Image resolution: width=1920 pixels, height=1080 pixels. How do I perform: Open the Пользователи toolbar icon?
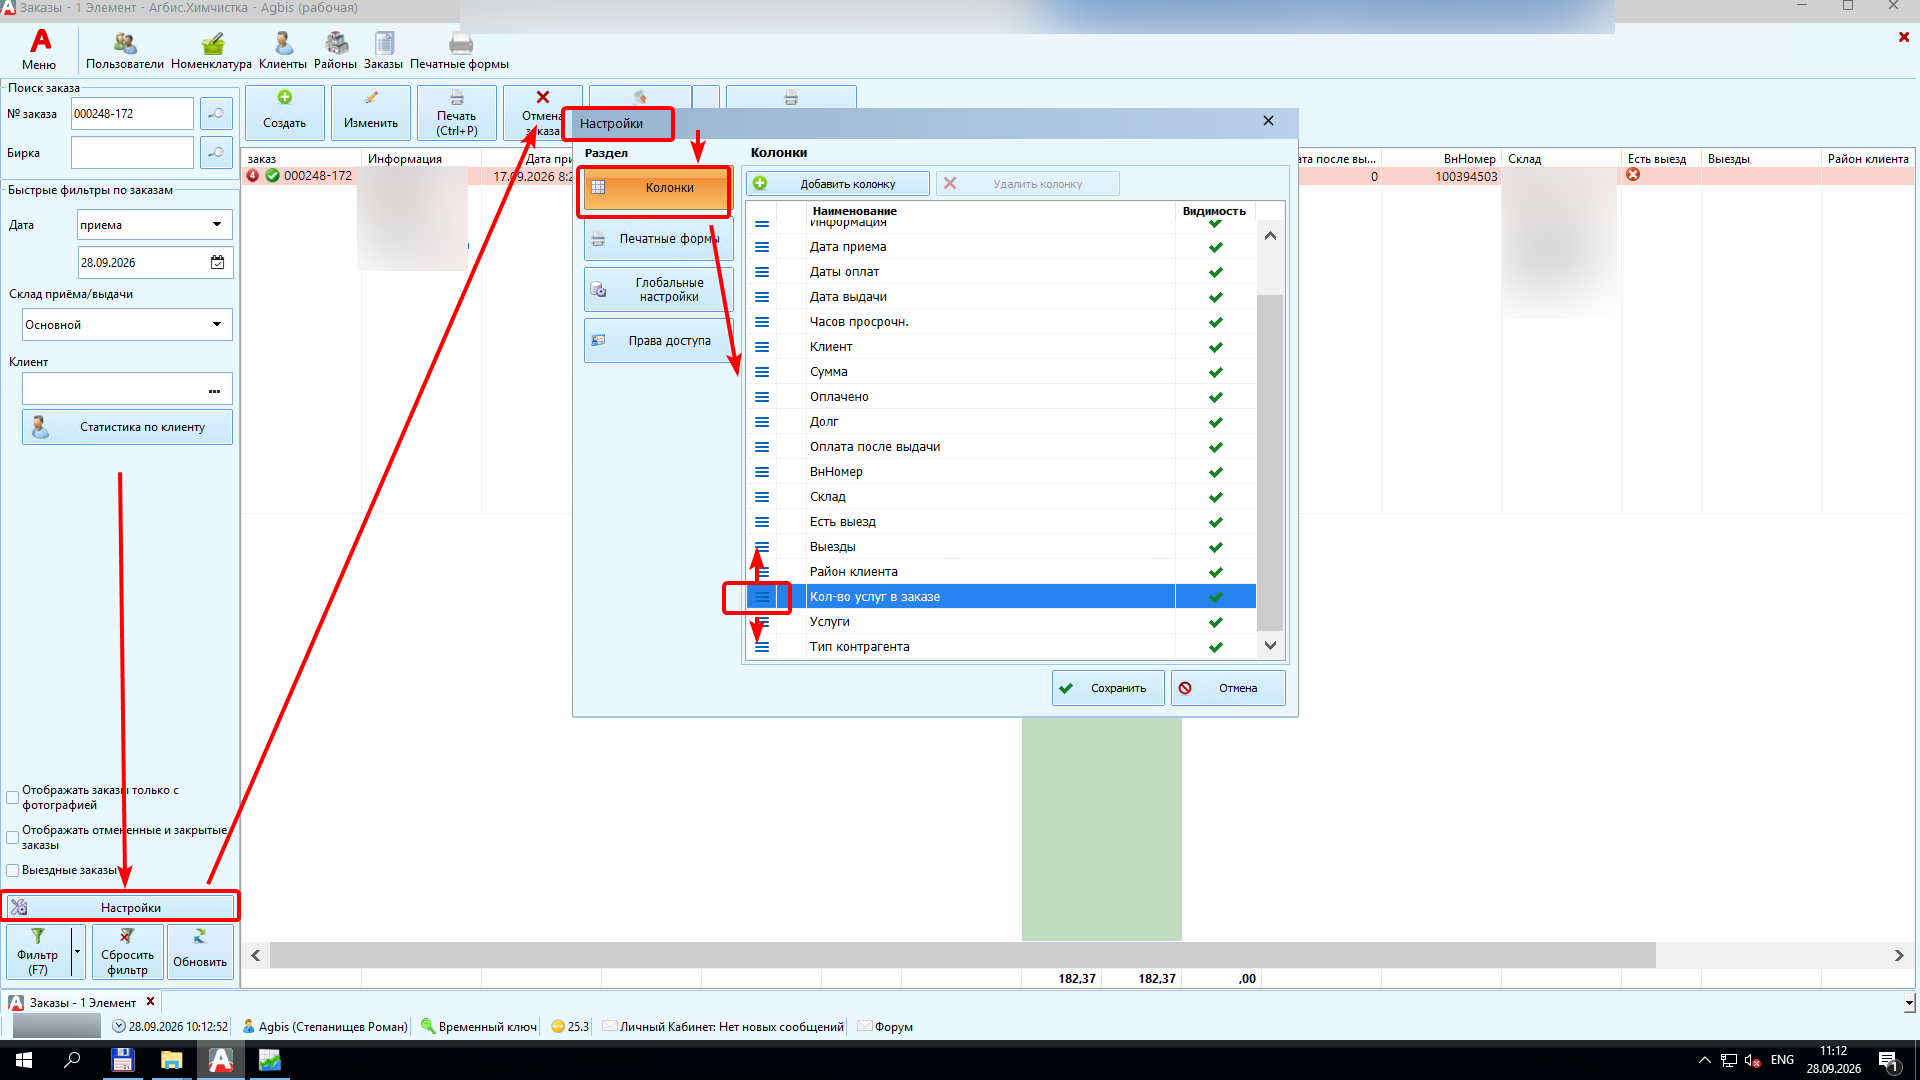tap(124, 50)
